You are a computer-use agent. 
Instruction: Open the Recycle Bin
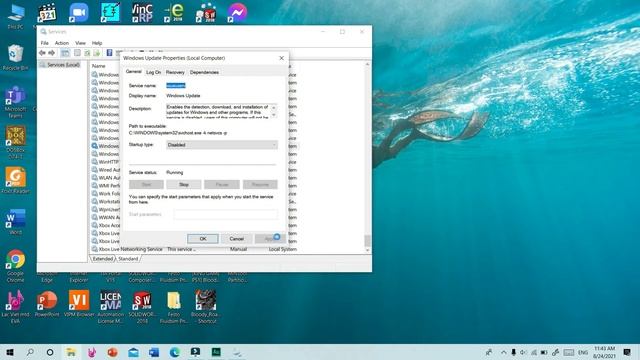[16, 57]
